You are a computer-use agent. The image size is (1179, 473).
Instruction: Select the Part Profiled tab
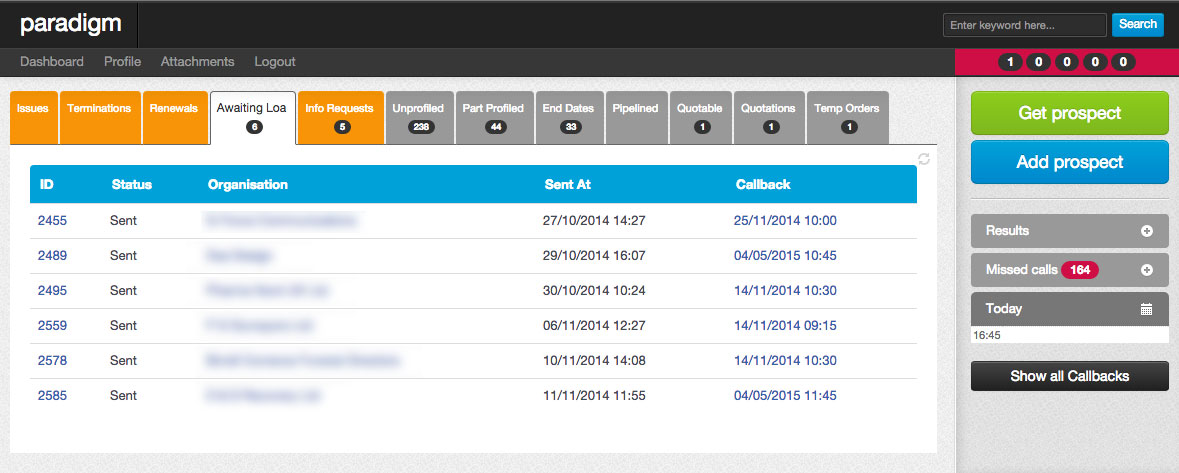pos(493,116)
